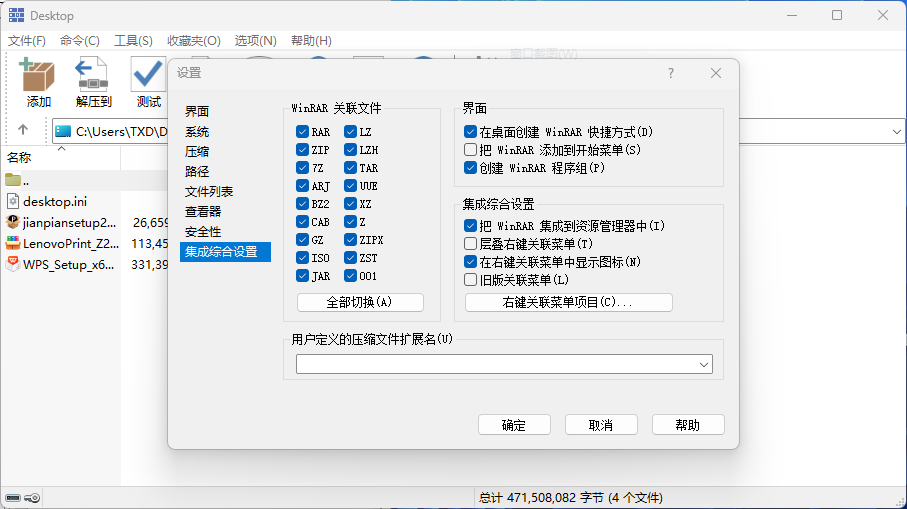
Task: Open the Favorites (收藏夹) menu
Action: point(194,40)
